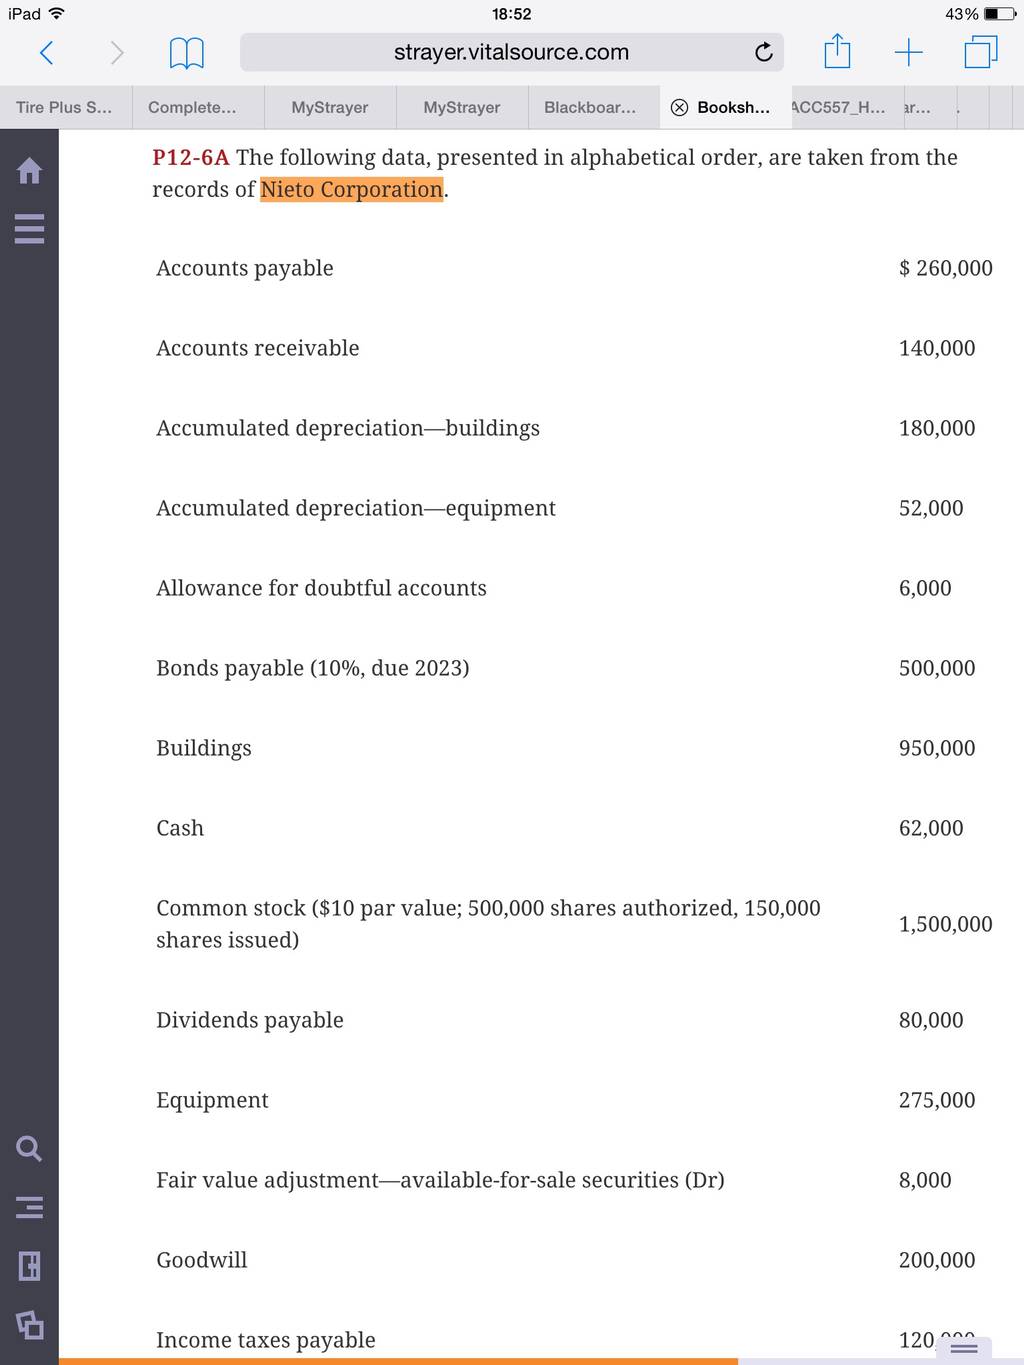The height and width of the screenshot is (1365, 1024).
Task: Open the bottom stacked squares sidebar icon
Action: tap(30, 1324)
